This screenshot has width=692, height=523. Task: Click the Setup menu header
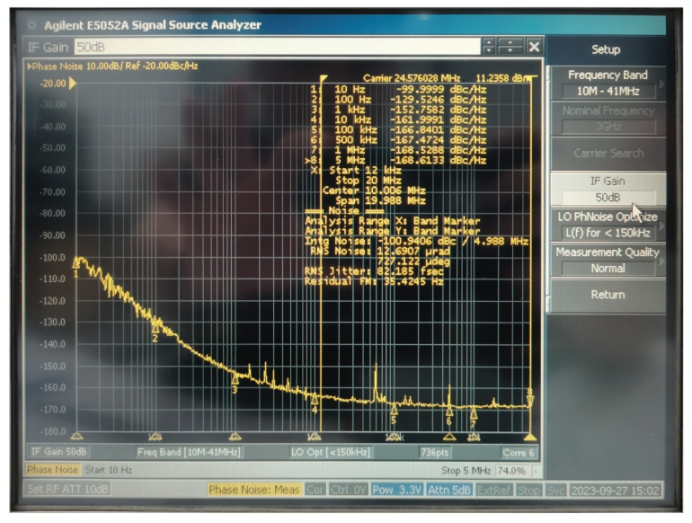tap(607, 49)
